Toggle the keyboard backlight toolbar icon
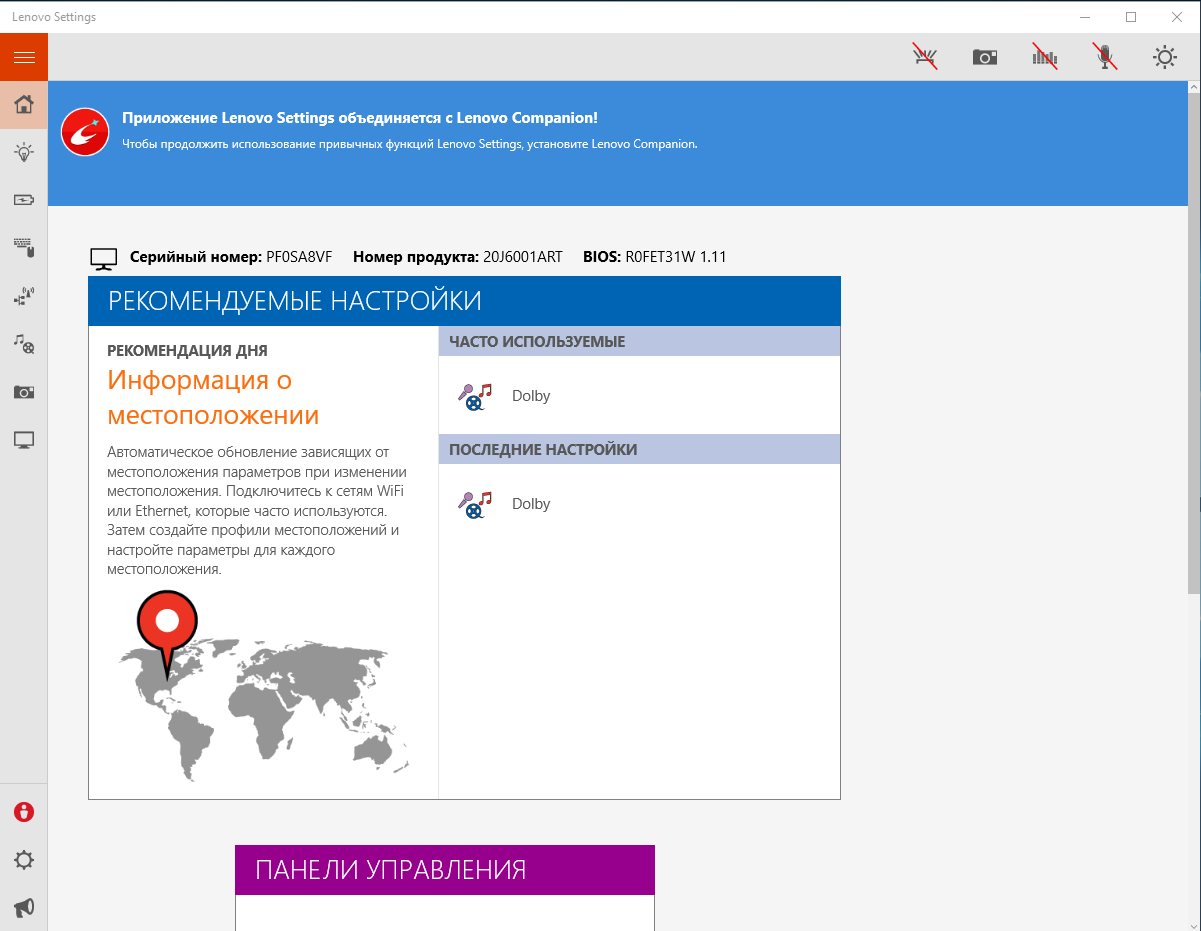 tap(925, 57)
